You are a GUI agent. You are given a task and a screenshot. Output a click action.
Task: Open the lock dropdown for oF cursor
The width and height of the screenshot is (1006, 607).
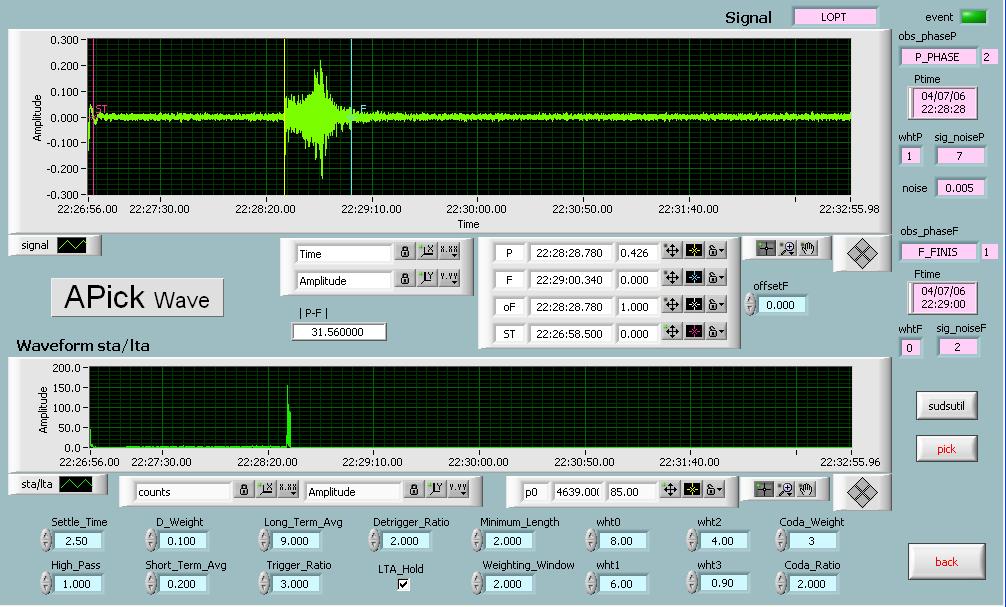click(x=716, y=305)
